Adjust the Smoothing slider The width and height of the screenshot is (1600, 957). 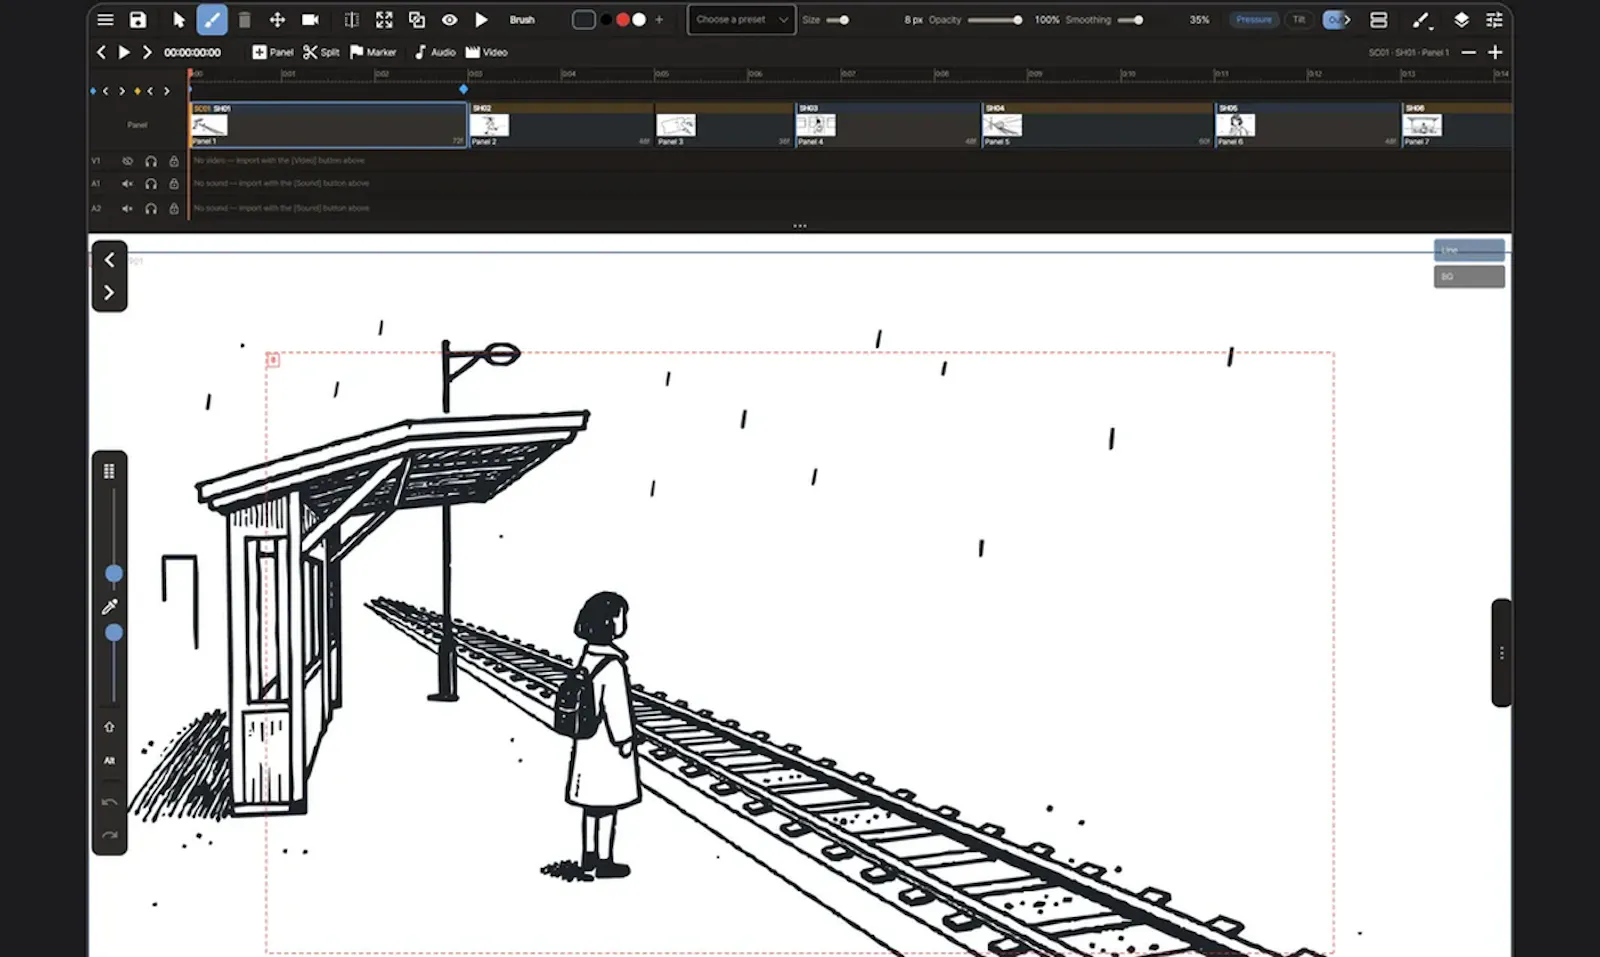point(1131,20)
